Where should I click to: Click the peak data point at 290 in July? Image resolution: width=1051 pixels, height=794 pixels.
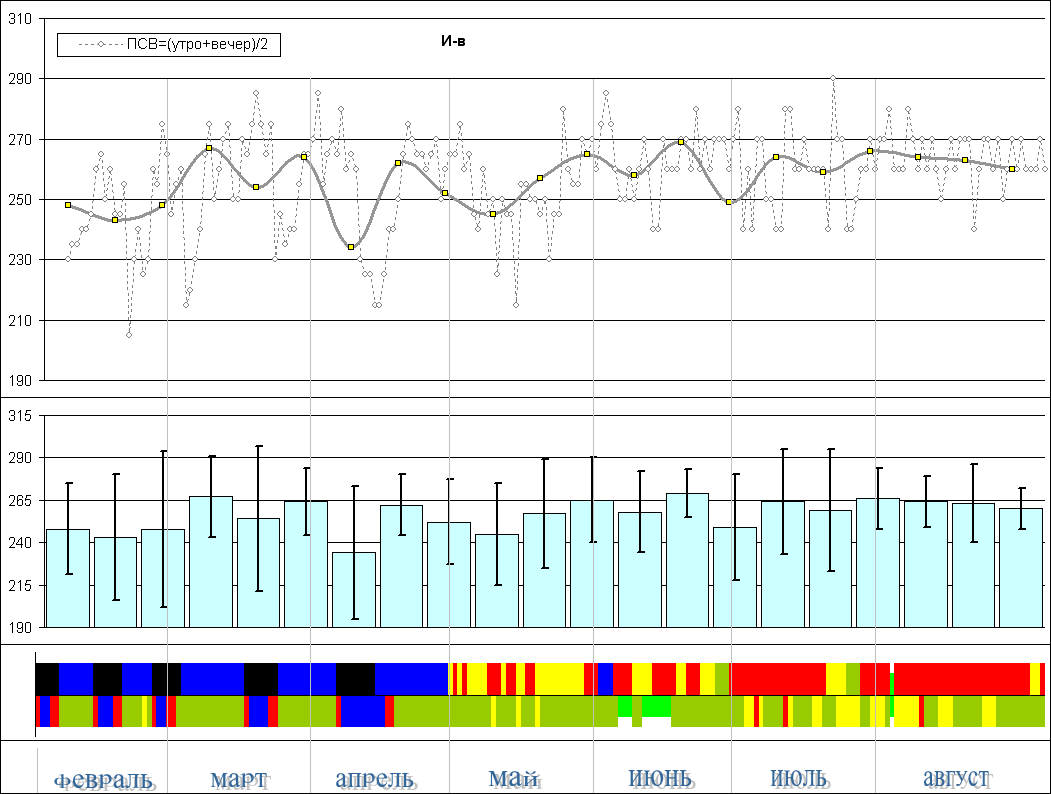[x=833, y=78]
